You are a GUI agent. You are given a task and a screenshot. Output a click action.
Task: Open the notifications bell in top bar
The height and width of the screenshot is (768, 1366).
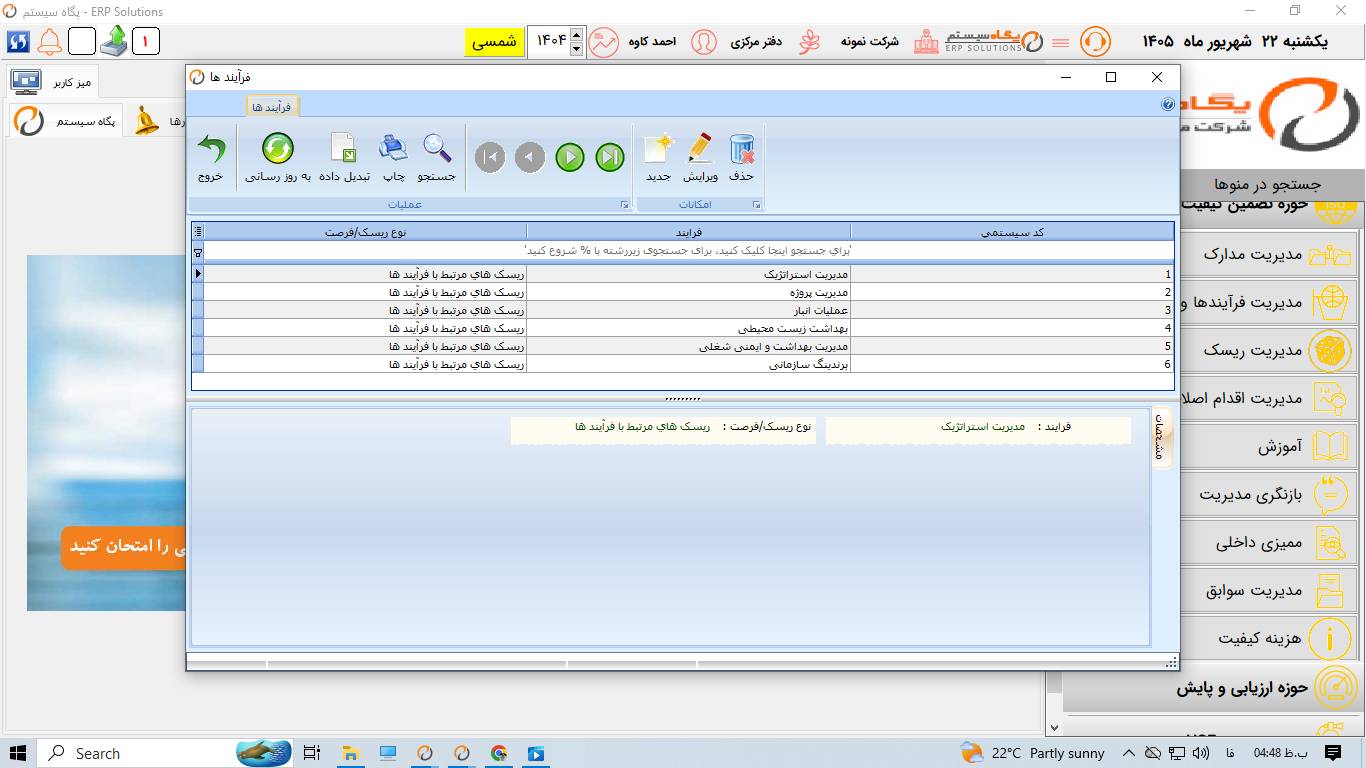click(x=49, y=41)
